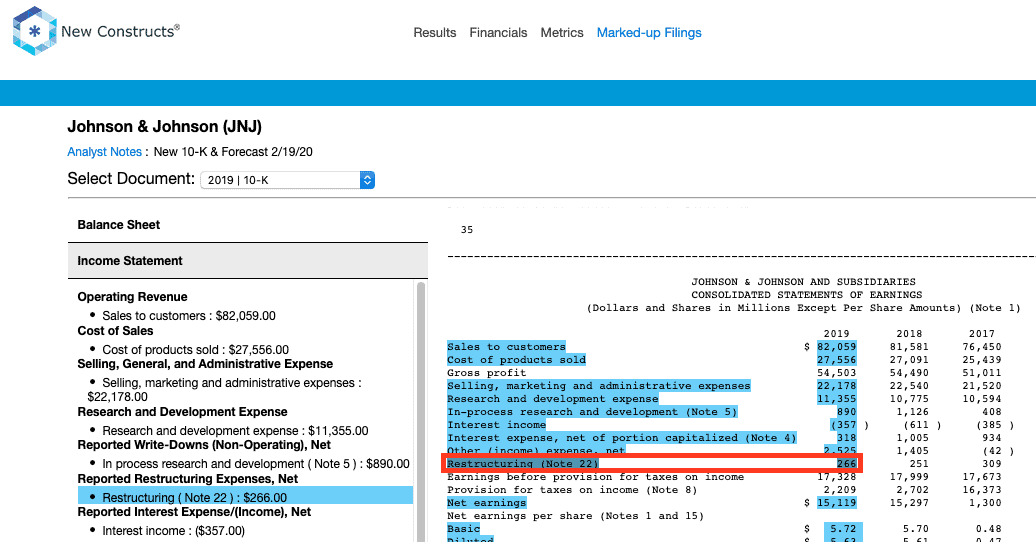Expand the Balance Sheet section
Image resolution: width=1036 pixels, height=542 pixels.
pyautogui.click(x=248, y=225)
